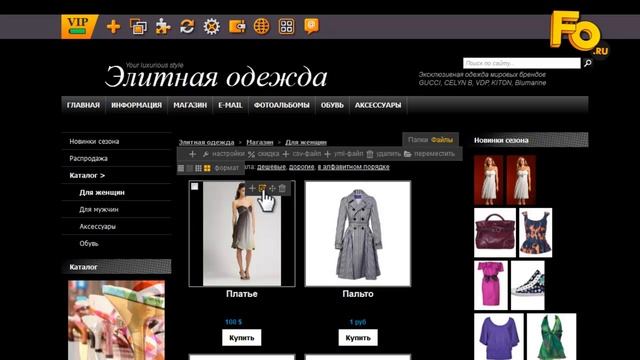Select the second view format icon
Screen dimensions: 640x360
click(189, 168)
